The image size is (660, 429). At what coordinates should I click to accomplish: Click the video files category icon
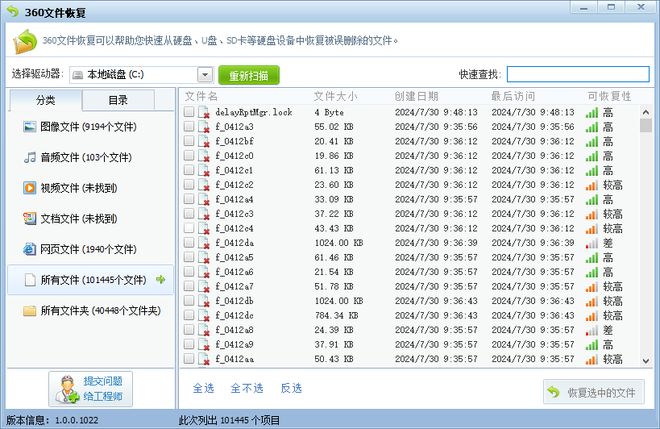pyautogui.click(x=30, y=188)
